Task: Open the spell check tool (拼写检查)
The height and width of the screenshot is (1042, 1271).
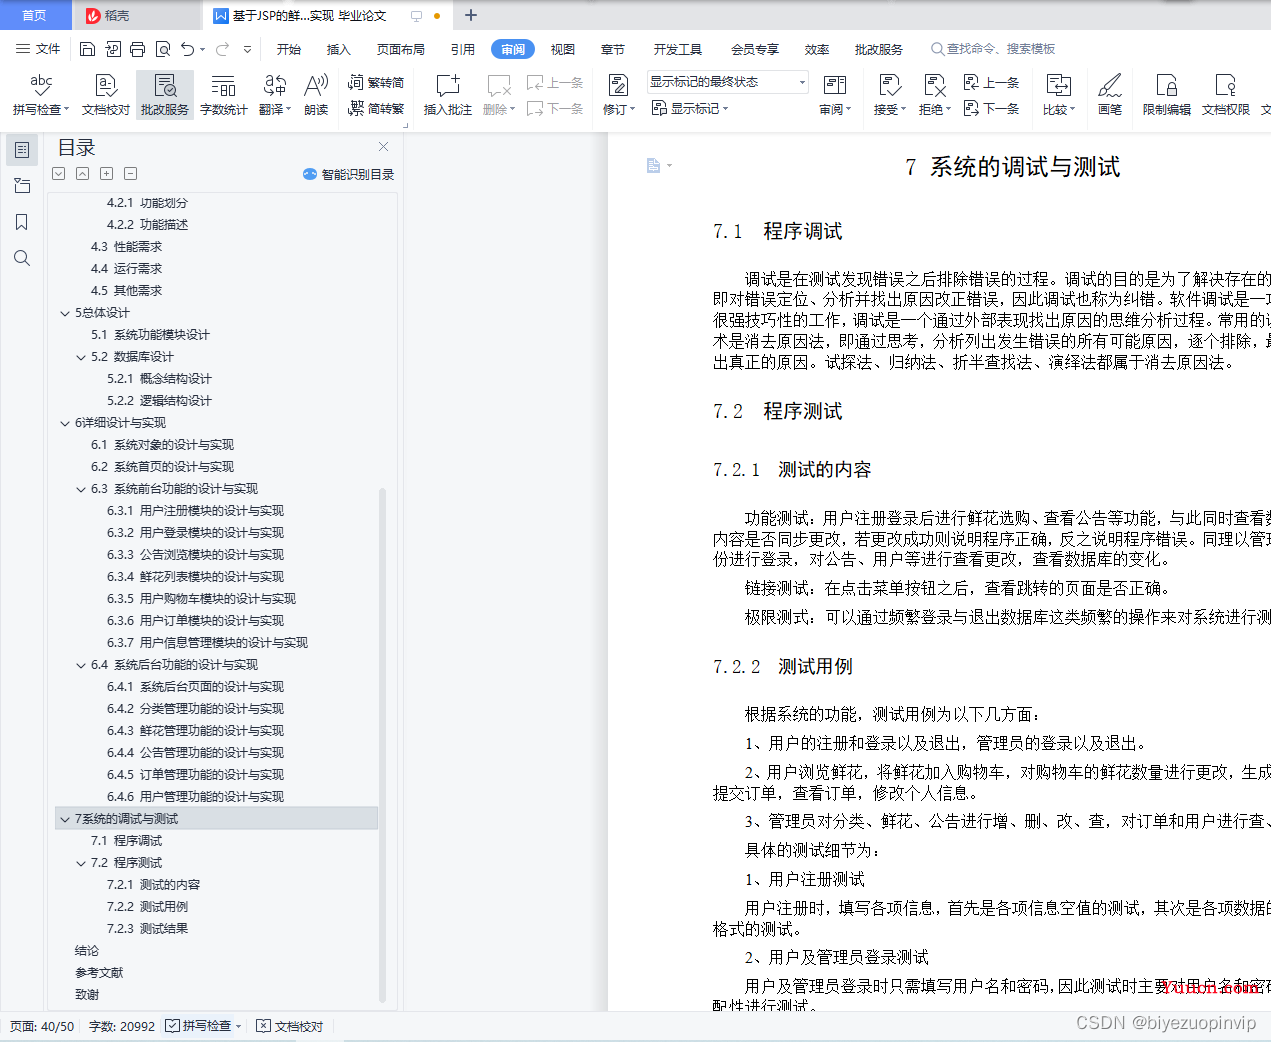Action: click(41, 95)
